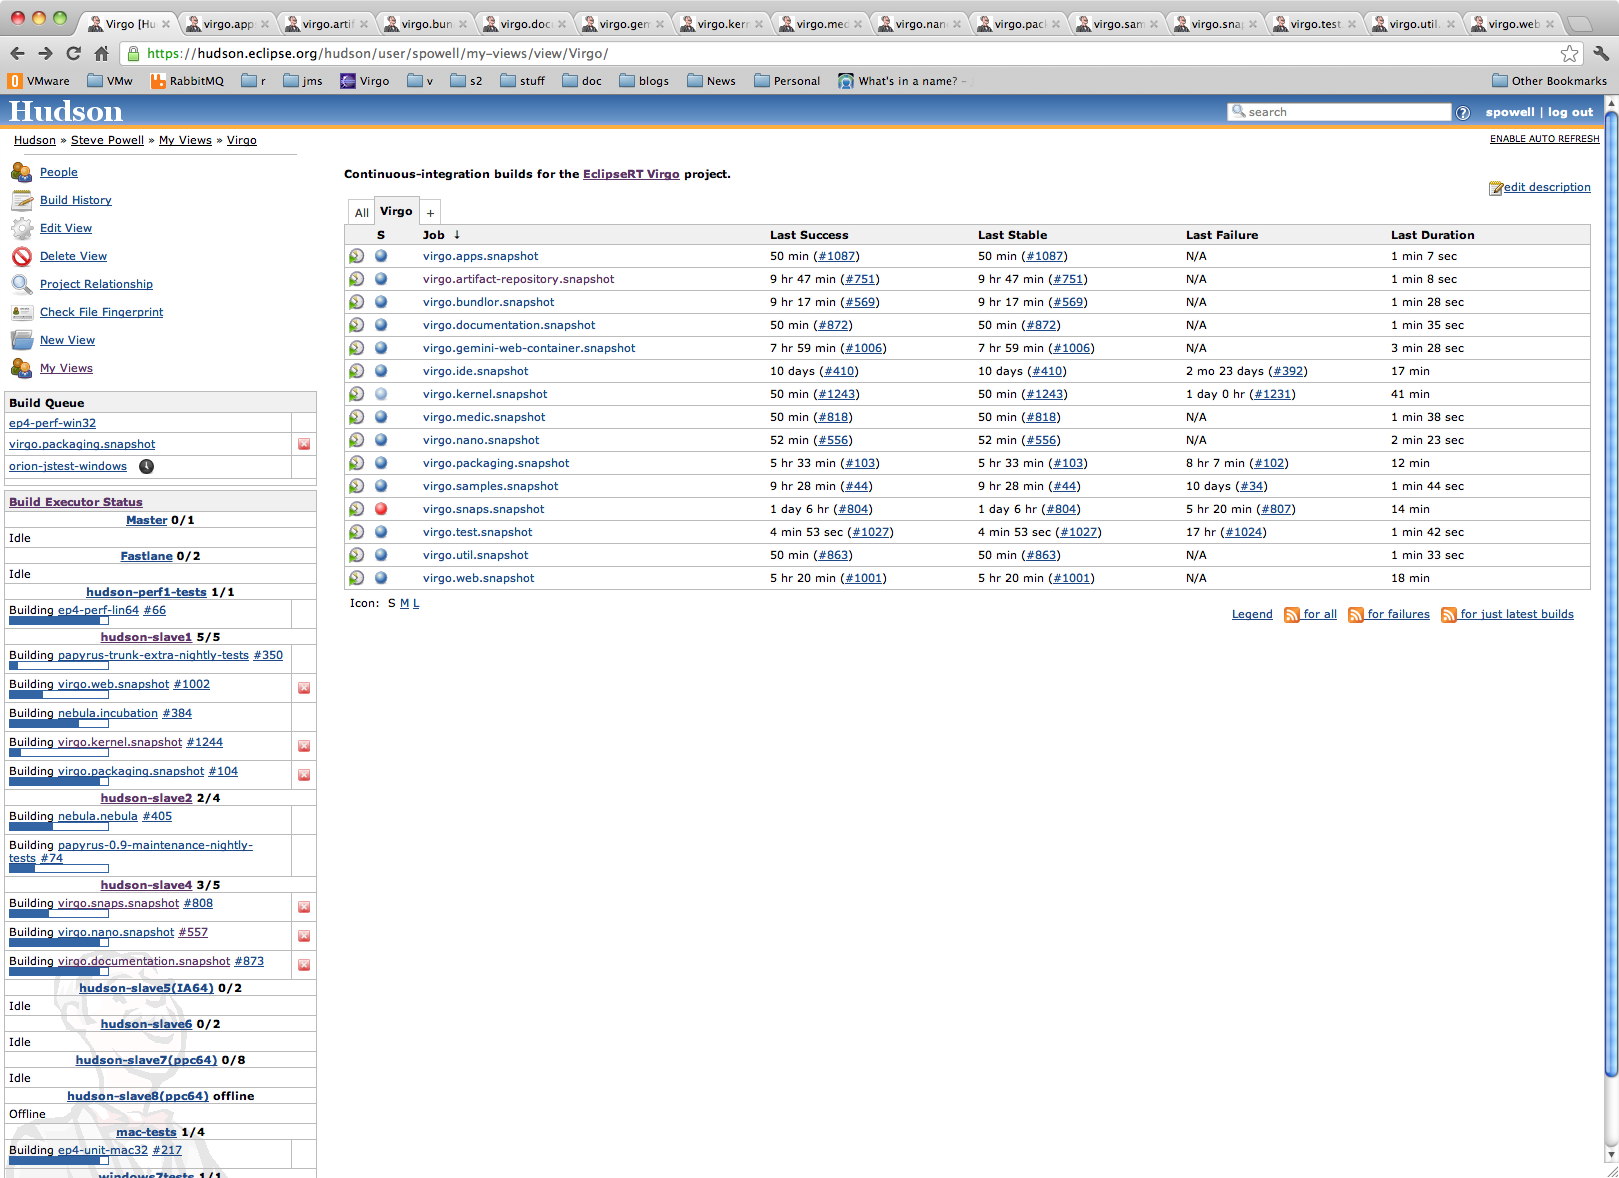Open the virgo.kernel.snapshot job link
This screenshot has height=1178, width=1619.
click(x=485, y=395)
